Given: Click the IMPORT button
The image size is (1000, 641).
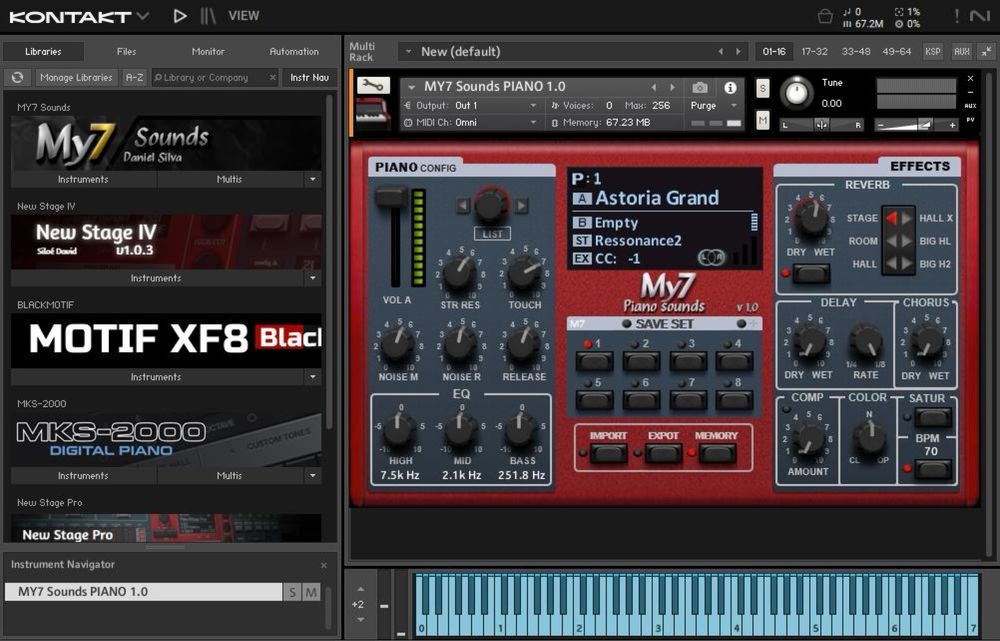Looking at the screenshot, I should pyautogui.click(x=608, y=453).
